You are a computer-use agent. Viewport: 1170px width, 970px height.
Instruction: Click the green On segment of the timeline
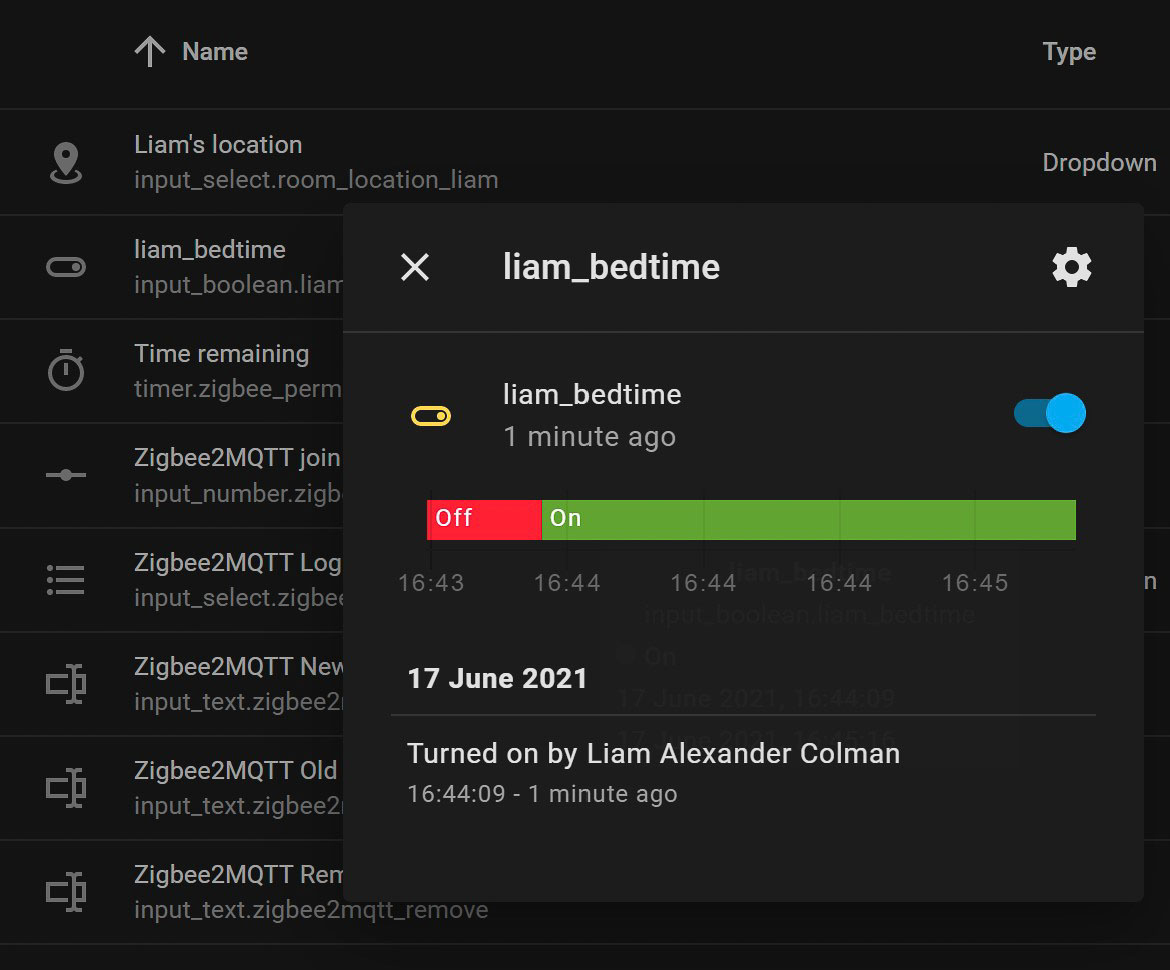coord(750,518)
